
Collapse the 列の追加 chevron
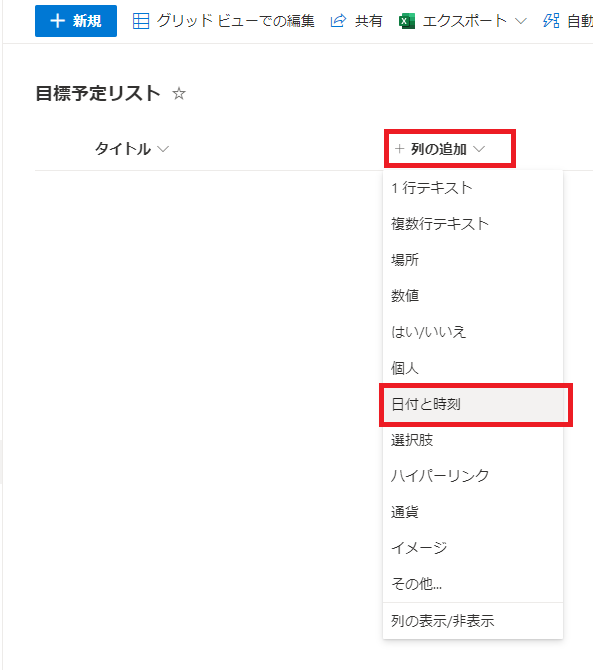pyautogui.click(x=479, y=149)
